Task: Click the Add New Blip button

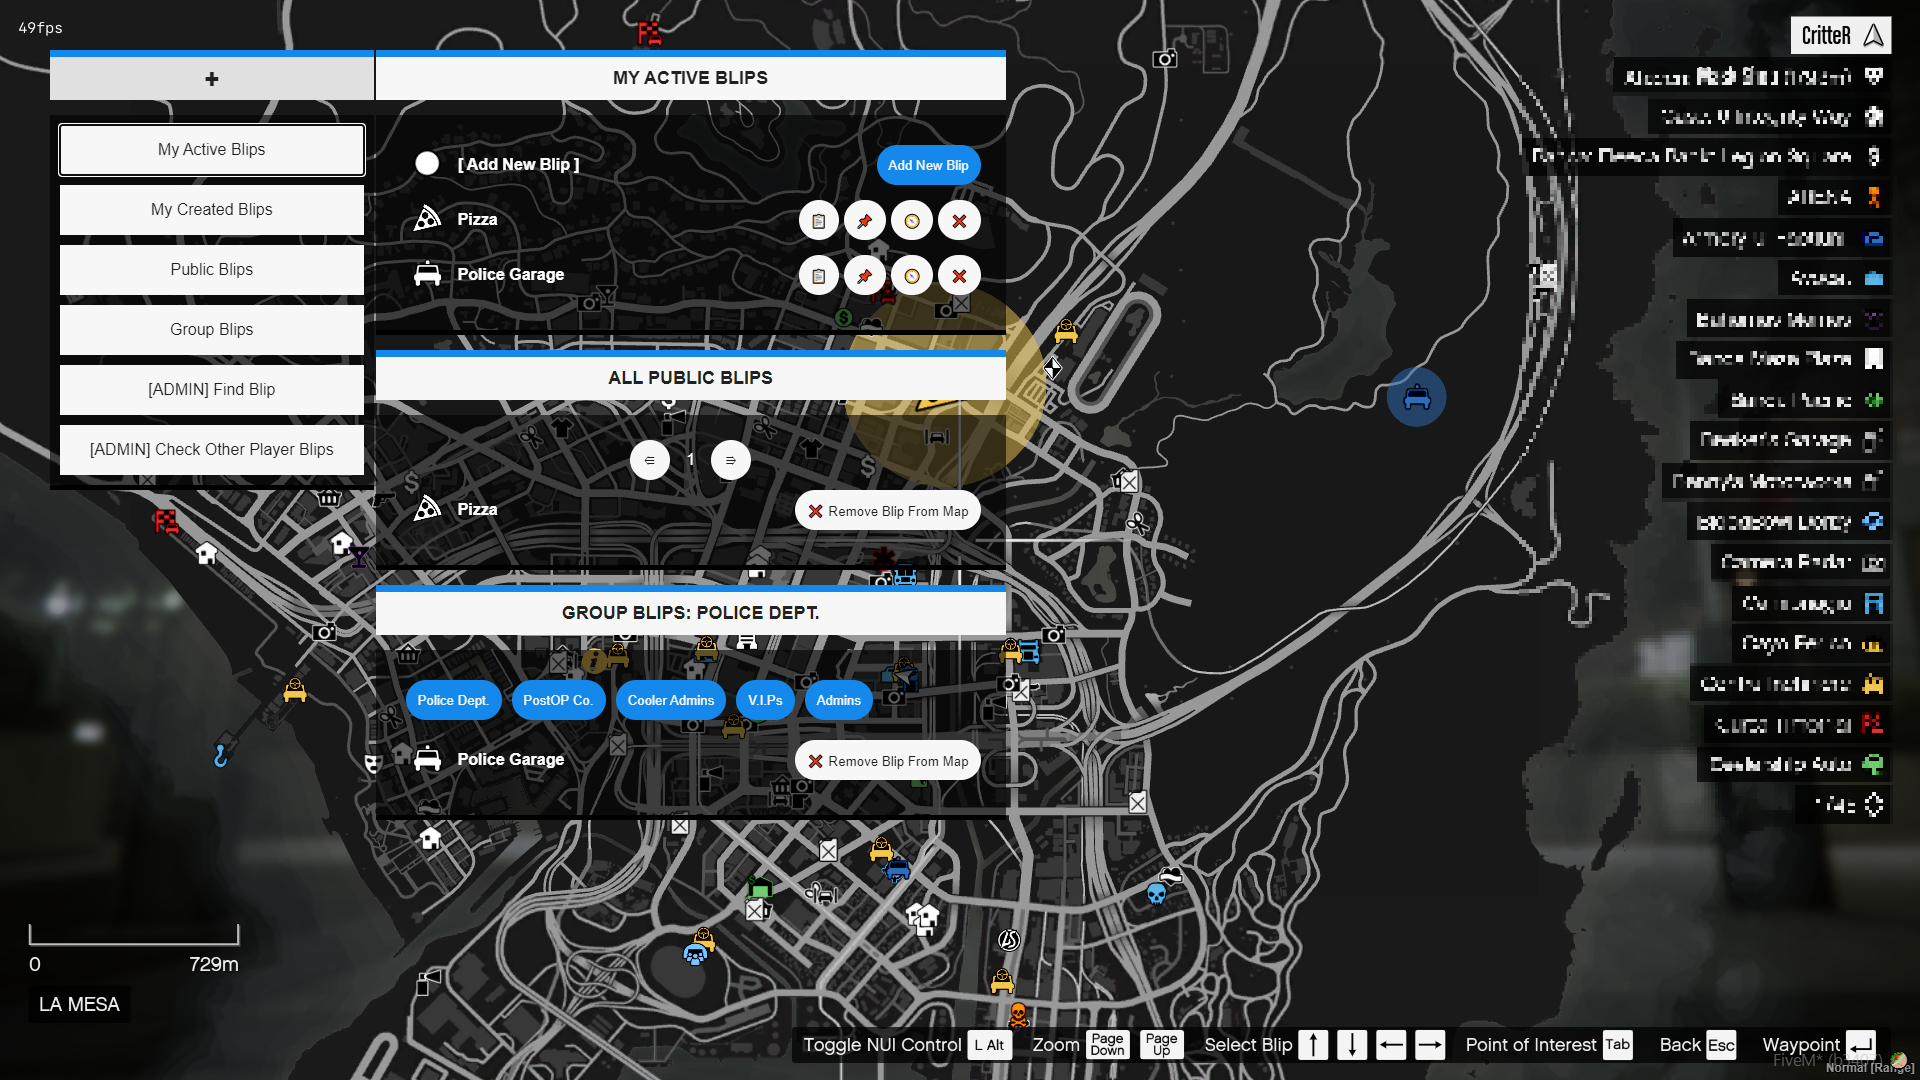Action: coord(928,165)
